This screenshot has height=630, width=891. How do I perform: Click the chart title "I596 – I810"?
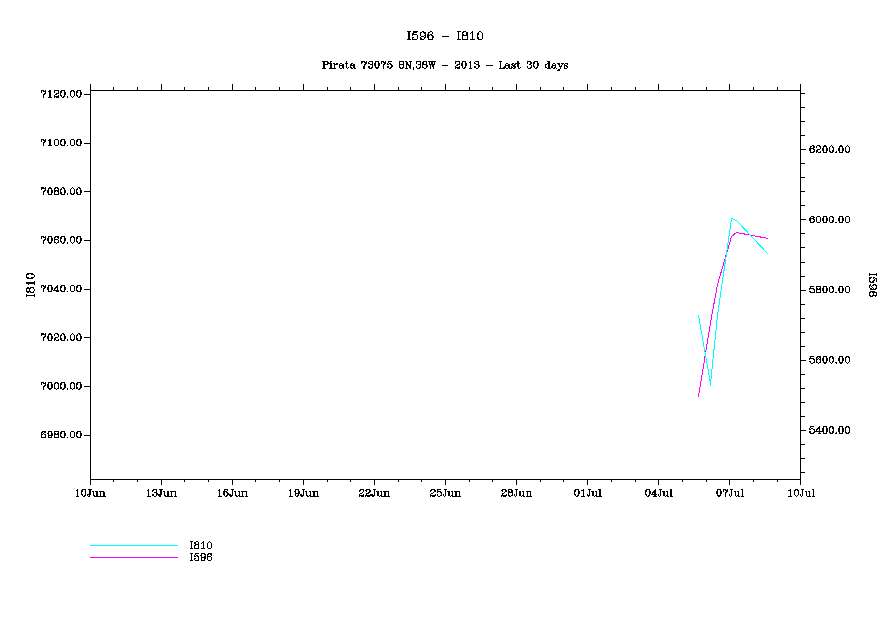coord(445,36)
